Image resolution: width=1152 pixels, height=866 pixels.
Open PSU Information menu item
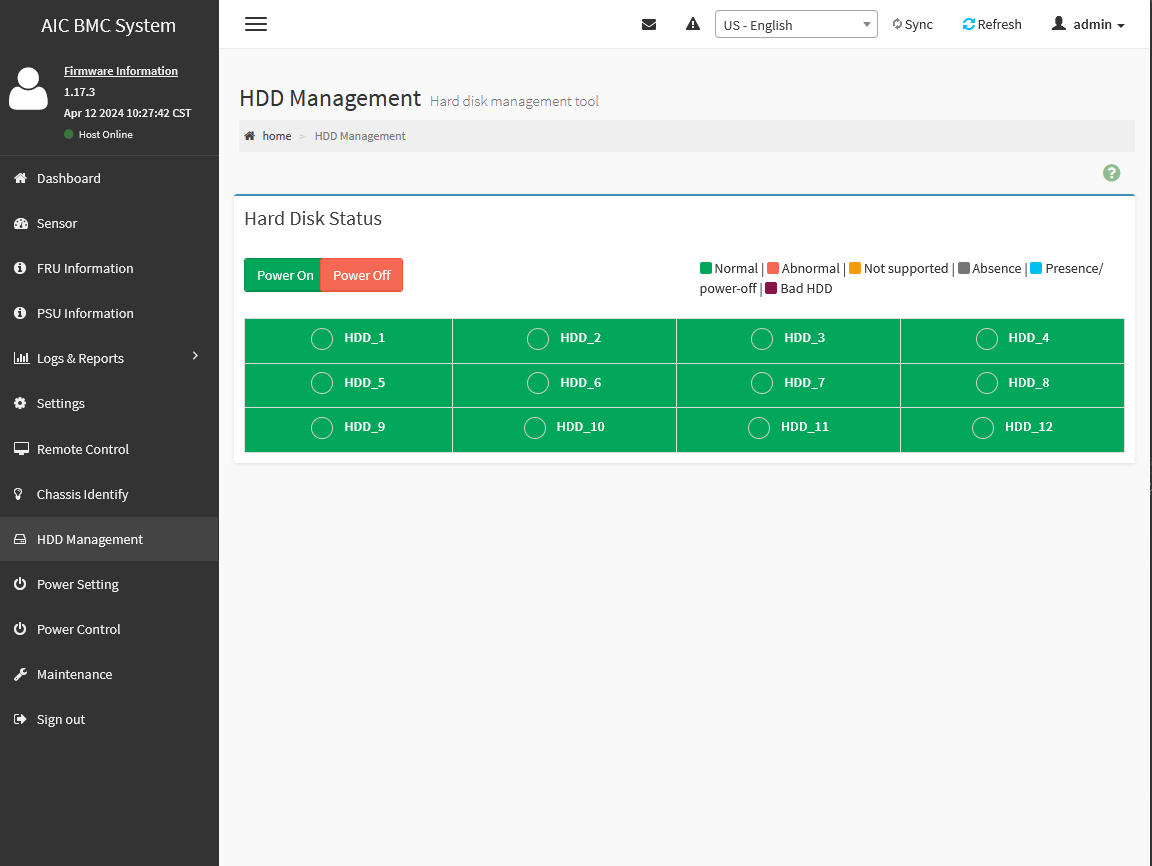[109, 313]
